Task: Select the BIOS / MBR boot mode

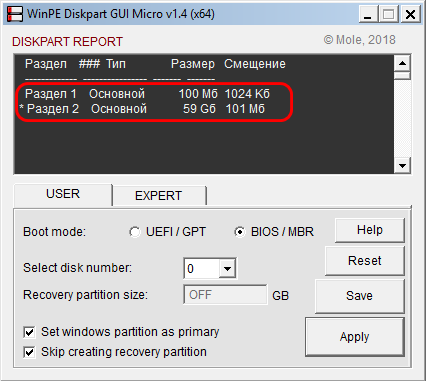Action: (x=240, y=232)
